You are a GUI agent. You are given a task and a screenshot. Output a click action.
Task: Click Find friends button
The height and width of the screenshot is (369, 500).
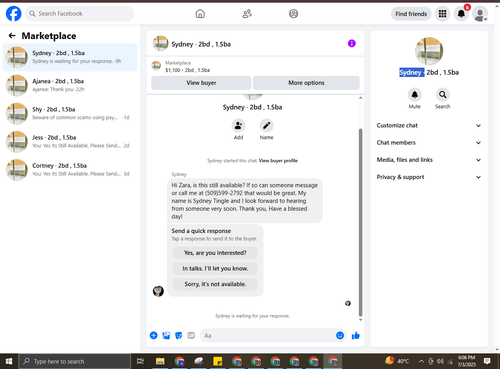[x=411, y=14]
